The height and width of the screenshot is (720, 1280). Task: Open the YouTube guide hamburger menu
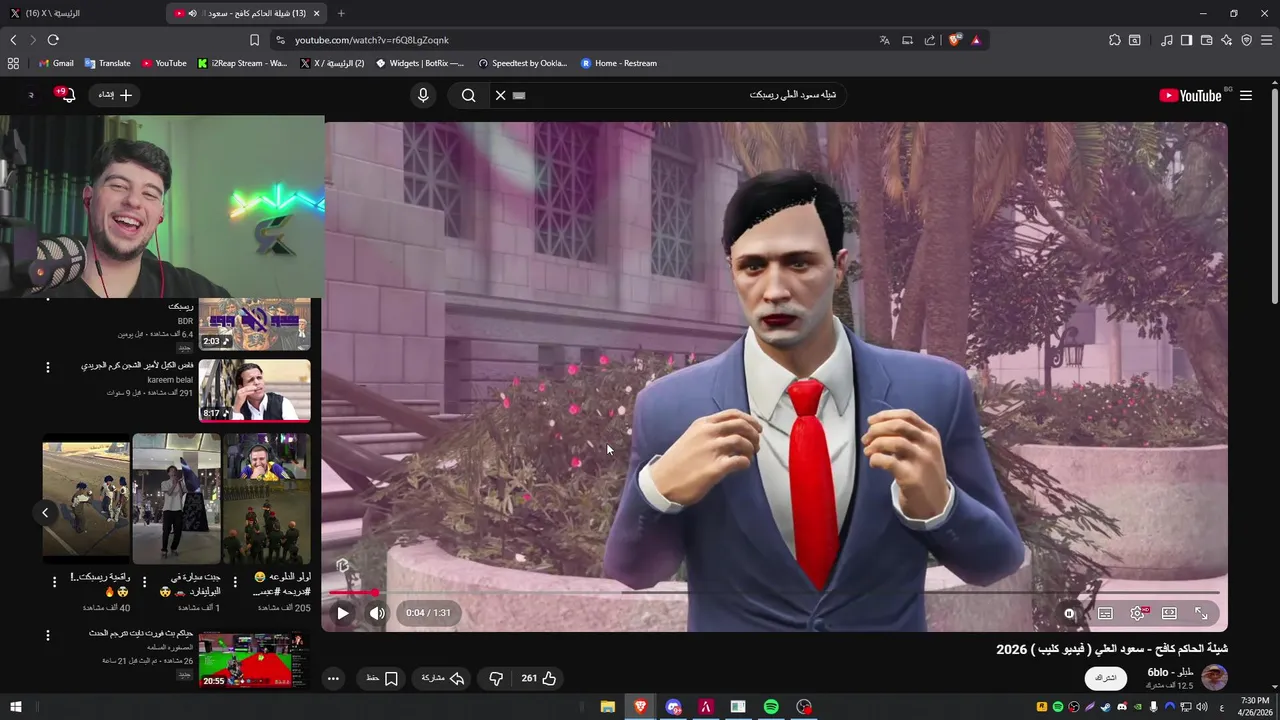click(x=1246, y=95)
